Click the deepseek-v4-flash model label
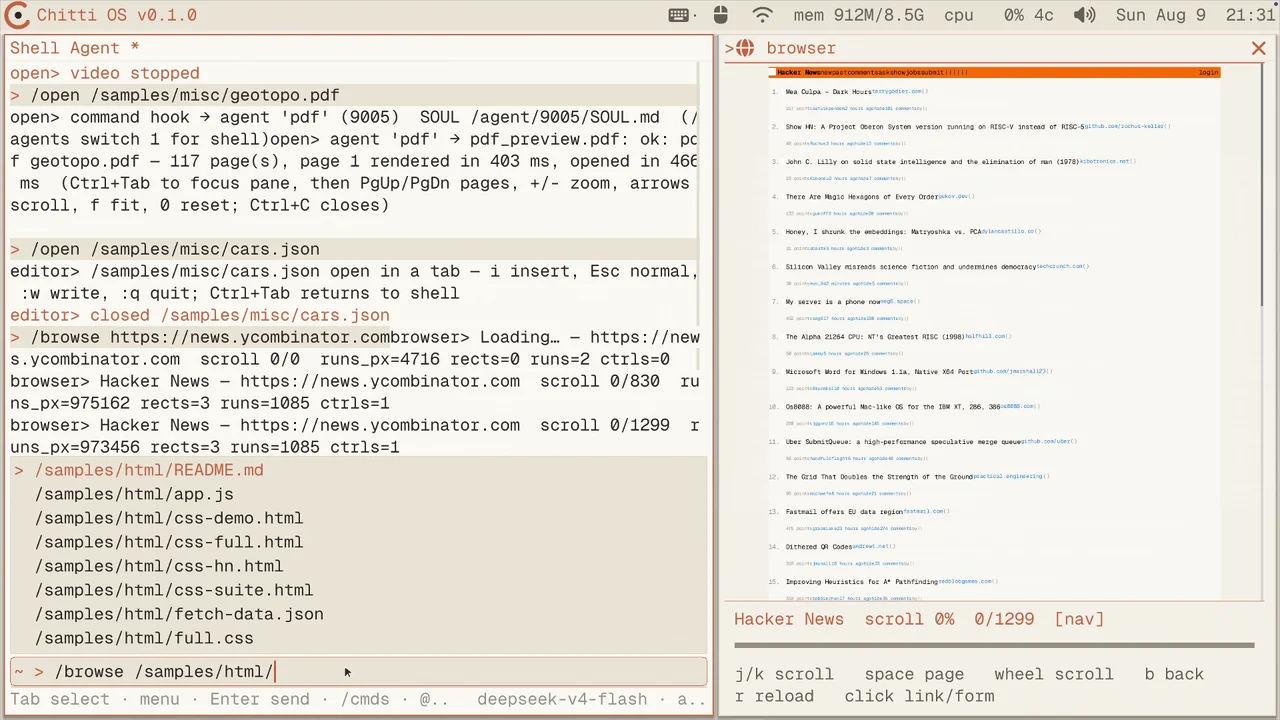 pos(562,699)
